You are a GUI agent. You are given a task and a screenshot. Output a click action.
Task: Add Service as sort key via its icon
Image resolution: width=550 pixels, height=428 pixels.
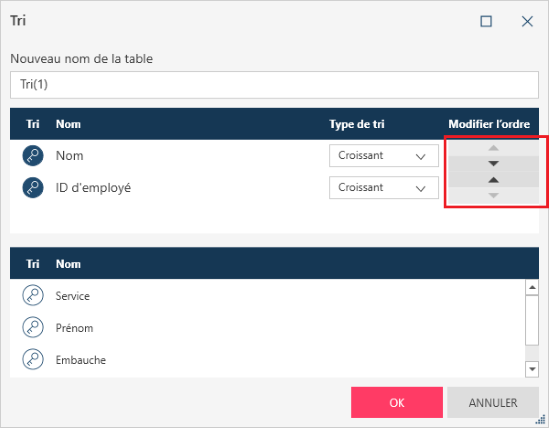click(x=33, y=295)
